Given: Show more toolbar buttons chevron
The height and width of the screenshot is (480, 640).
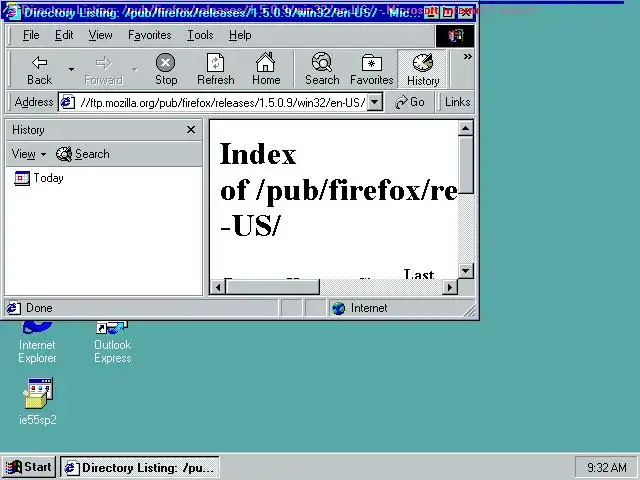Looking at the screenshot, I should coord(467,57).
